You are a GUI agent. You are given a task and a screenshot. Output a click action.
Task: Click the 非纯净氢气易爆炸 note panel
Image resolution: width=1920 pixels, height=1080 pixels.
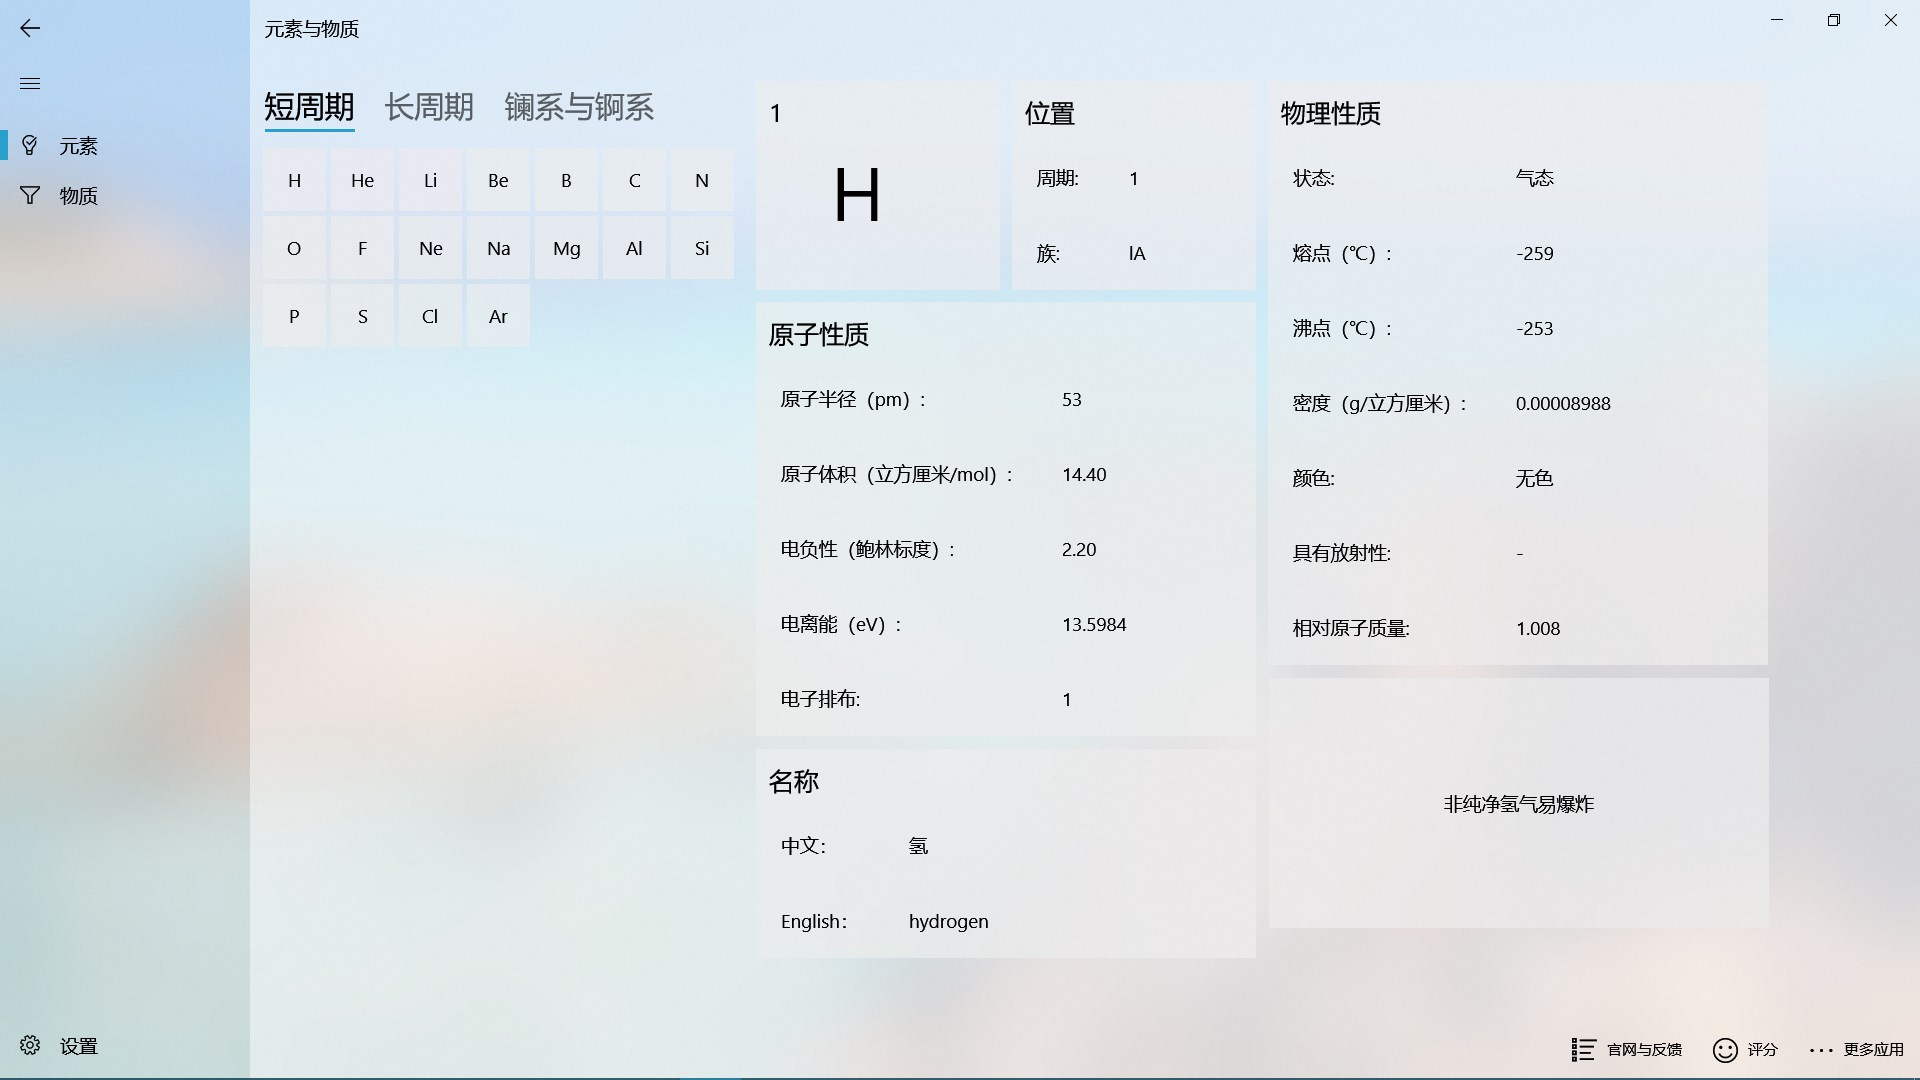pyautogui.click(x=1518, y=804)
